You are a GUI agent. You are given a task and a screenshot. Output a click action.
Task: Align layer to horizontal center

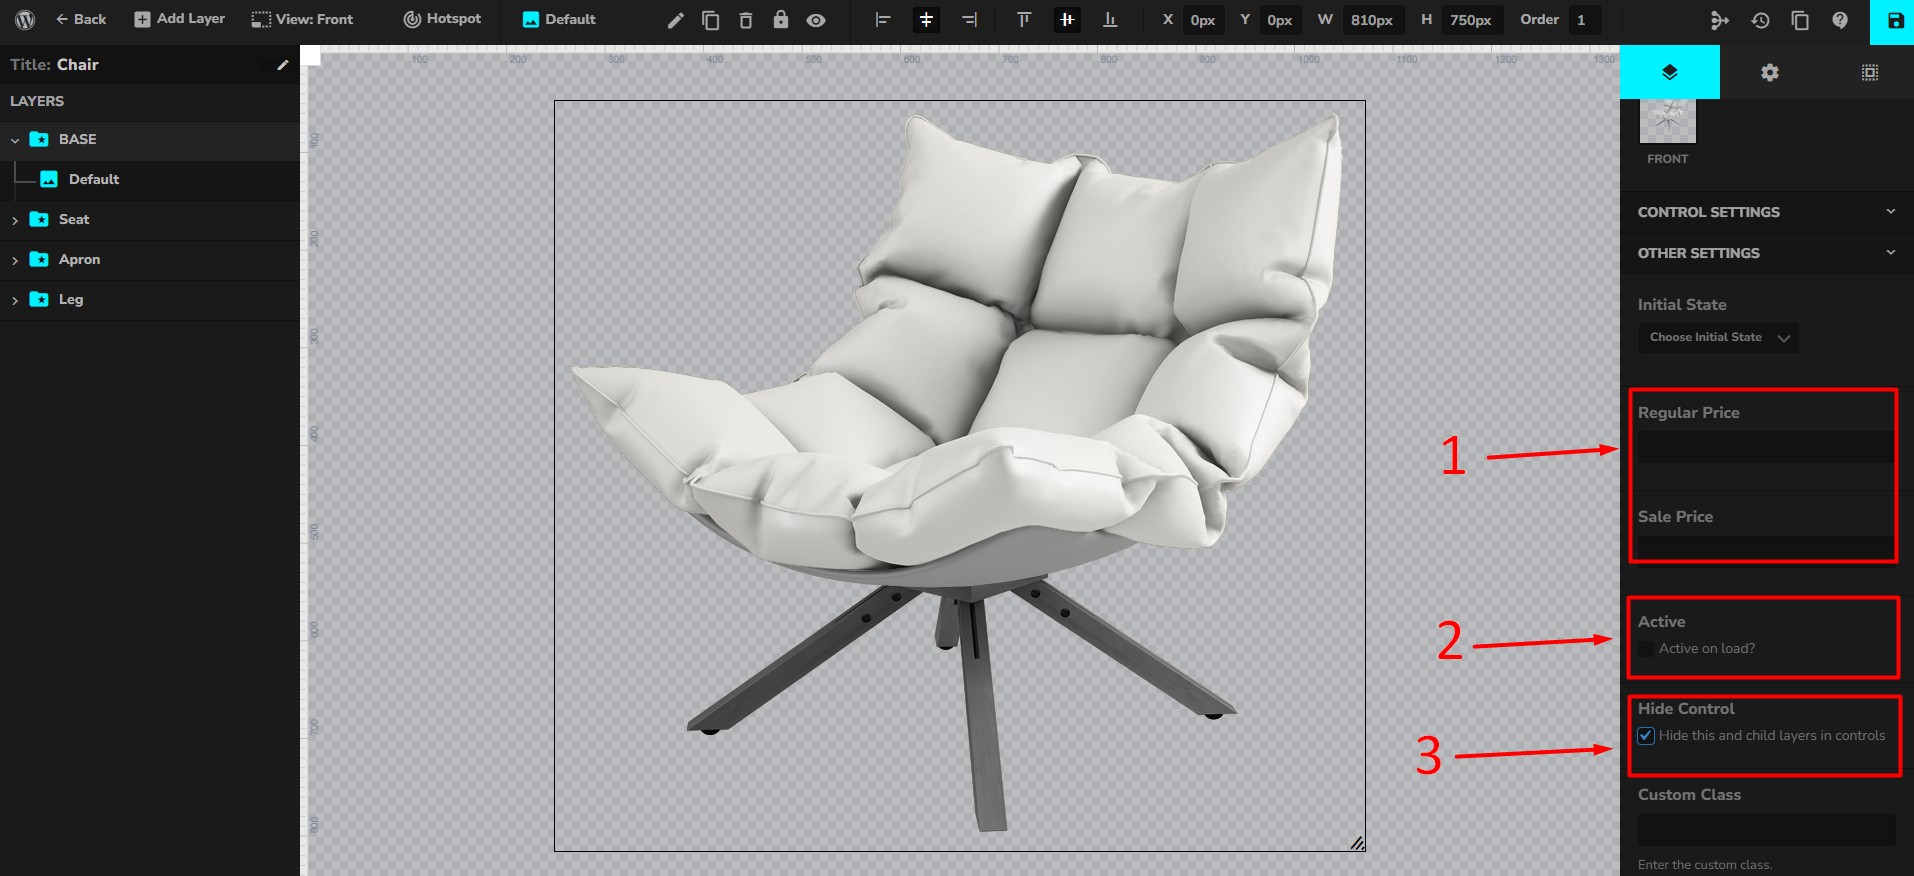[x=927, y=20]
